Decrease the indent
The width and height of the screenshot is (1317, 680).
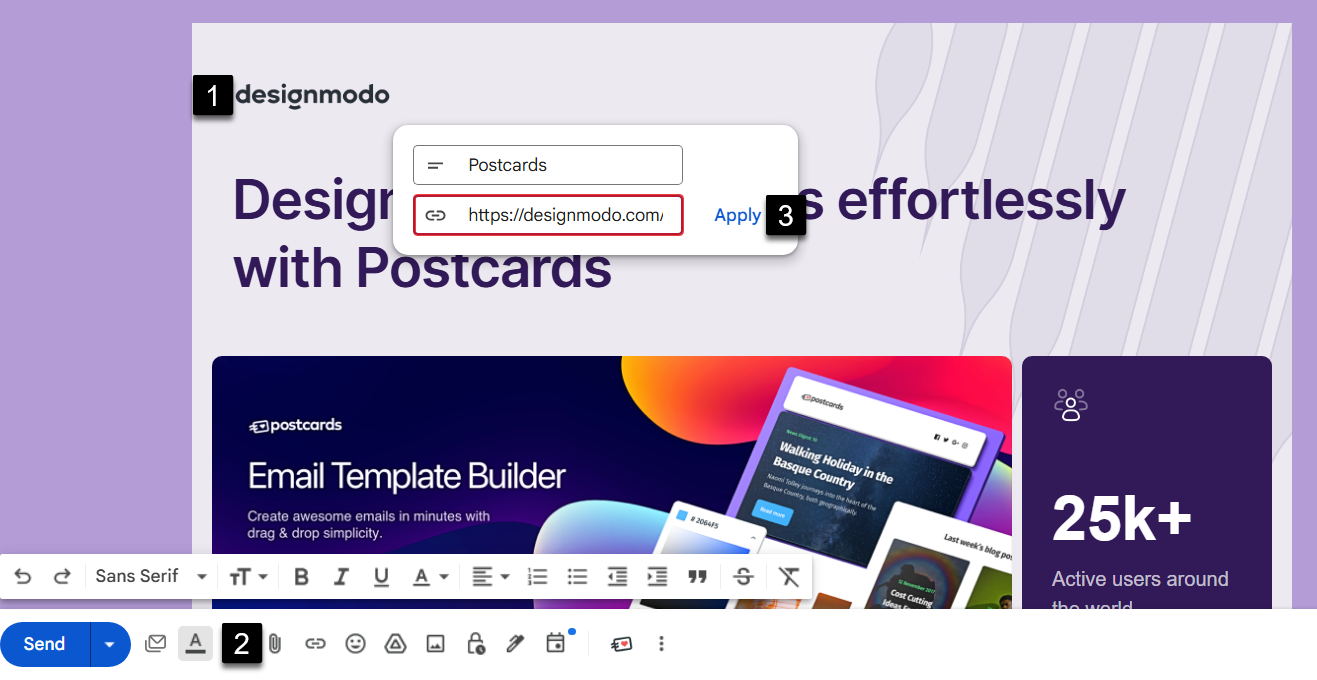(617, 577)
